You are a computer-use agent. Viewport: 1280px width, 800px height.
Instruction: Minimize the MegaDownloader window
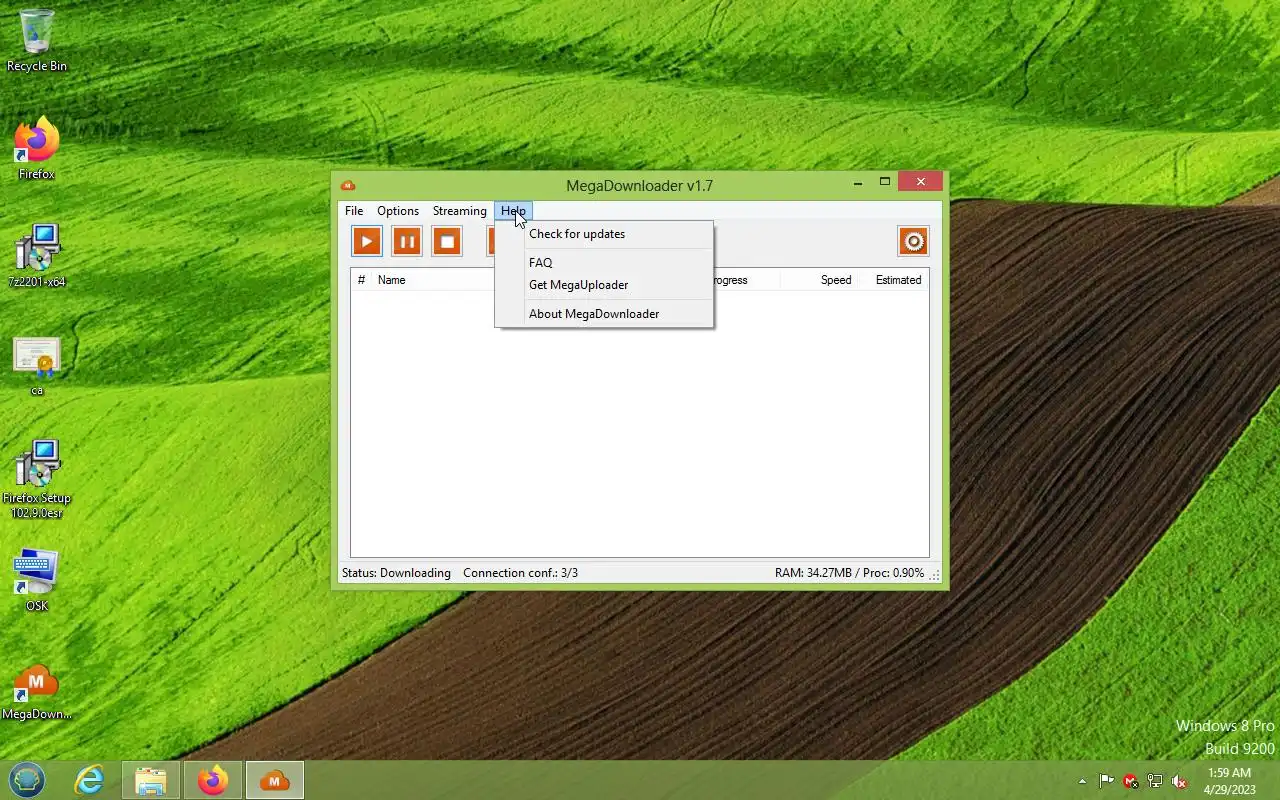859,182
